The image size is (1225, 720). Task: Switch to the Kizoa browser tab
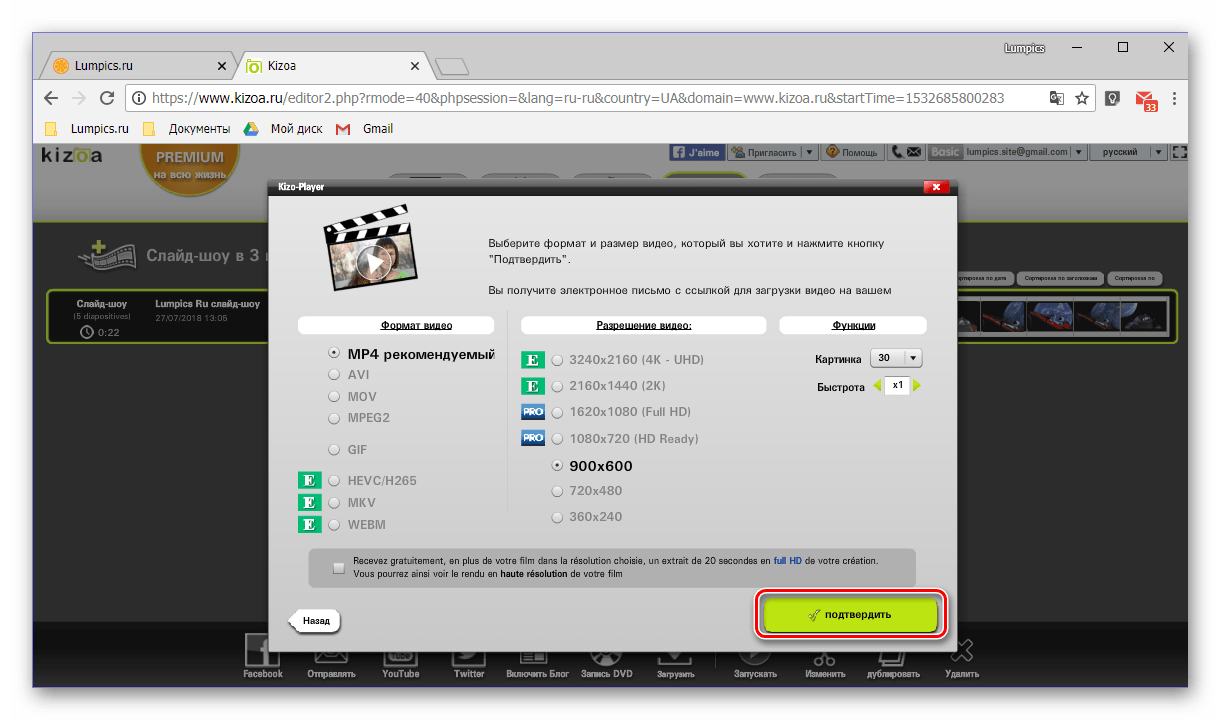pyautogui.click(x=334, y=66)
